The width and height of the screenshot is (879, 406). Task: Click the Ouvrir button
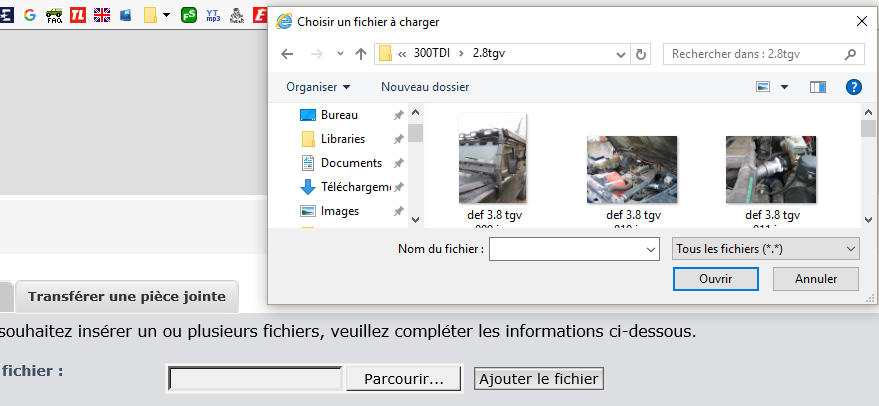[716, 278]
